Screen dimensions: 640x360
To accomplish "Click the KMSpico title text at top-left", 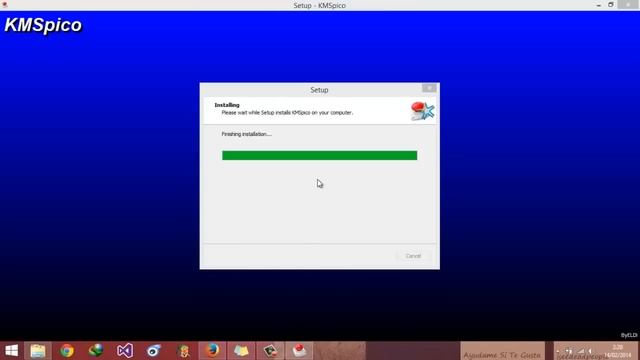I will point(43,25).
